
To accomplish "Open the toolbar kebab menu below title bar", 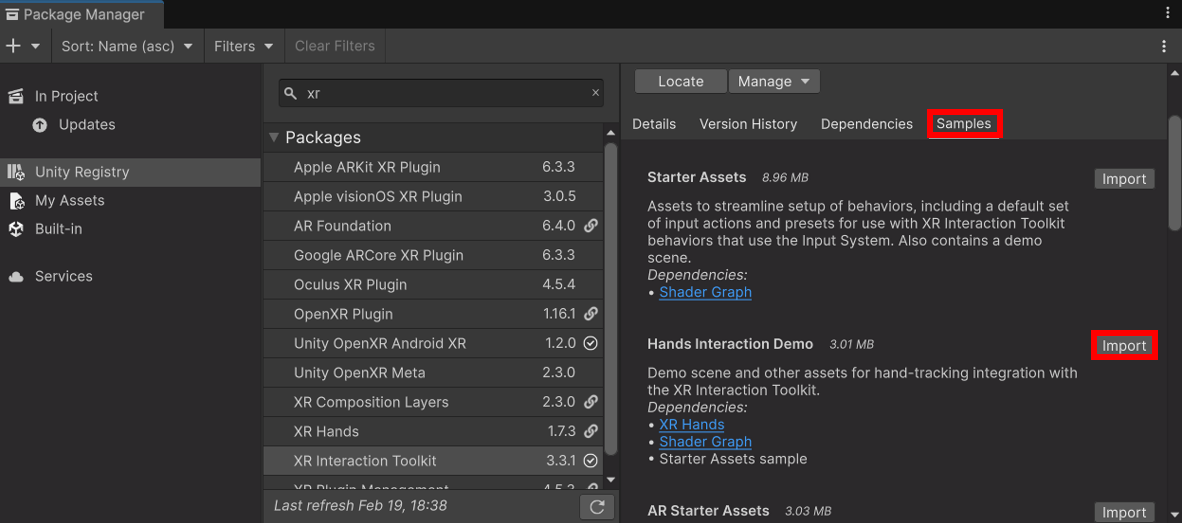I will pos(1164,46).
